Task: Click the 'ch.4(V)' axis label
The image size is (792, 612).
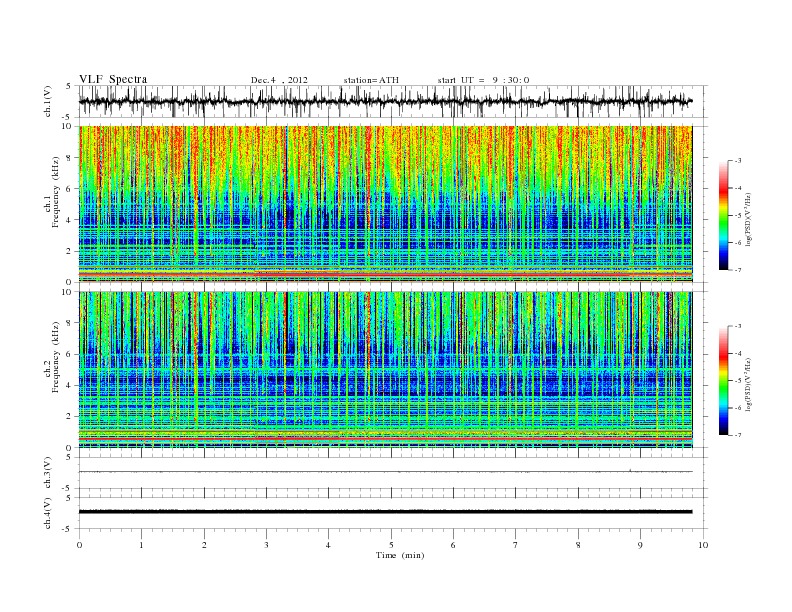Action: pyautogui.click(x=48, y=513)
